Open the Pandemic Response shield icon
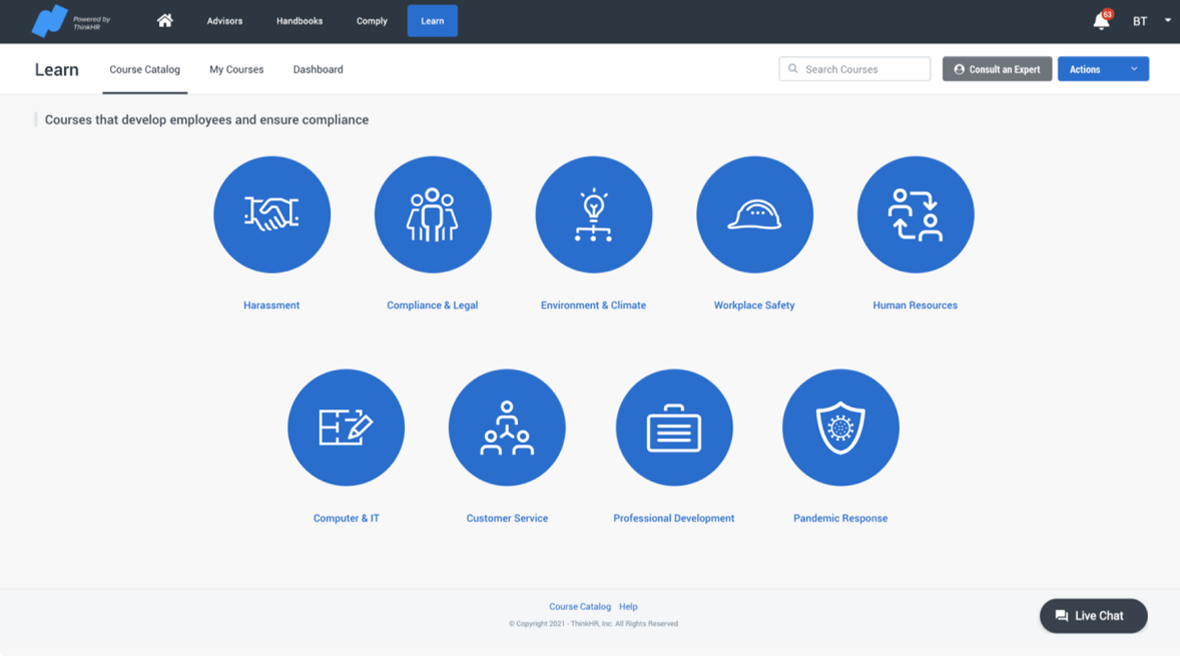The width and height of the screenshot is (1180, 656). 840,428
